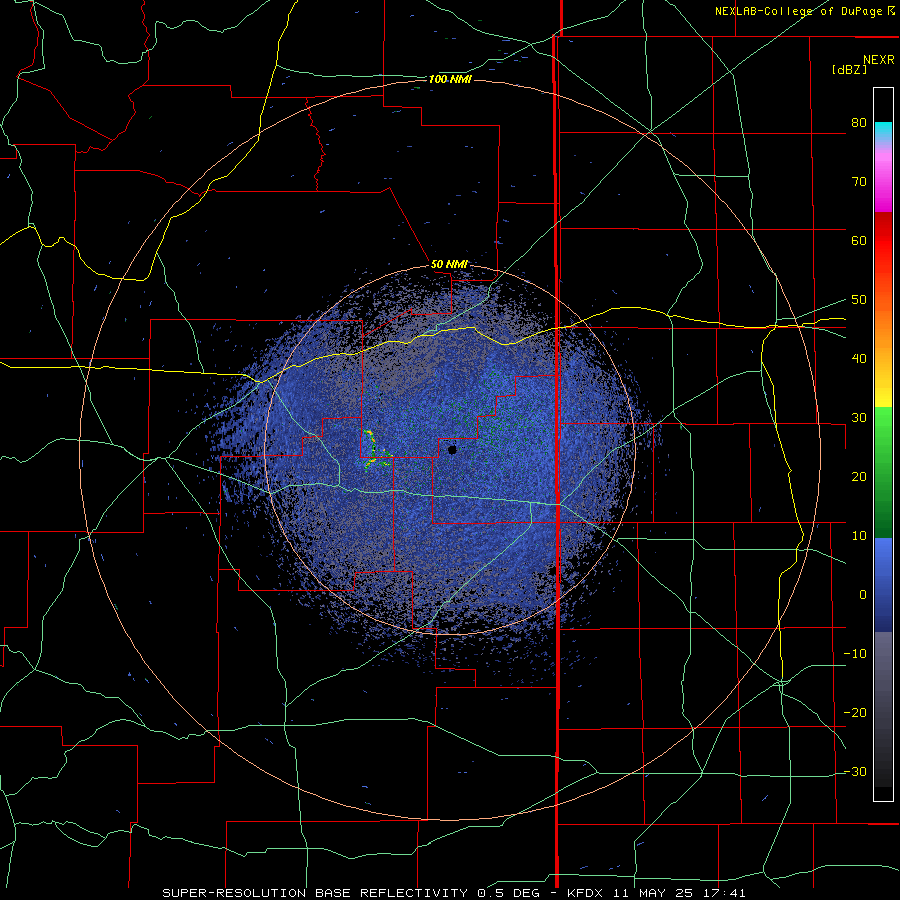The height and width of the screenshot is (900, 900).
Task: Click the 50 NMI range ring label
Action: tap(449, 265)
